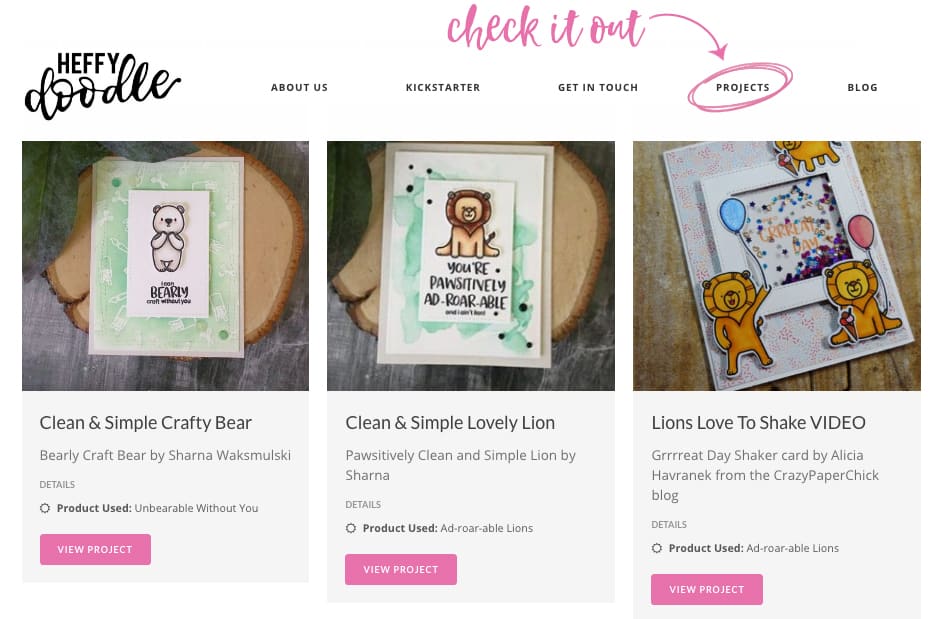Open the About Us menu item
This screenshot has width=942, height=619.
299,88
